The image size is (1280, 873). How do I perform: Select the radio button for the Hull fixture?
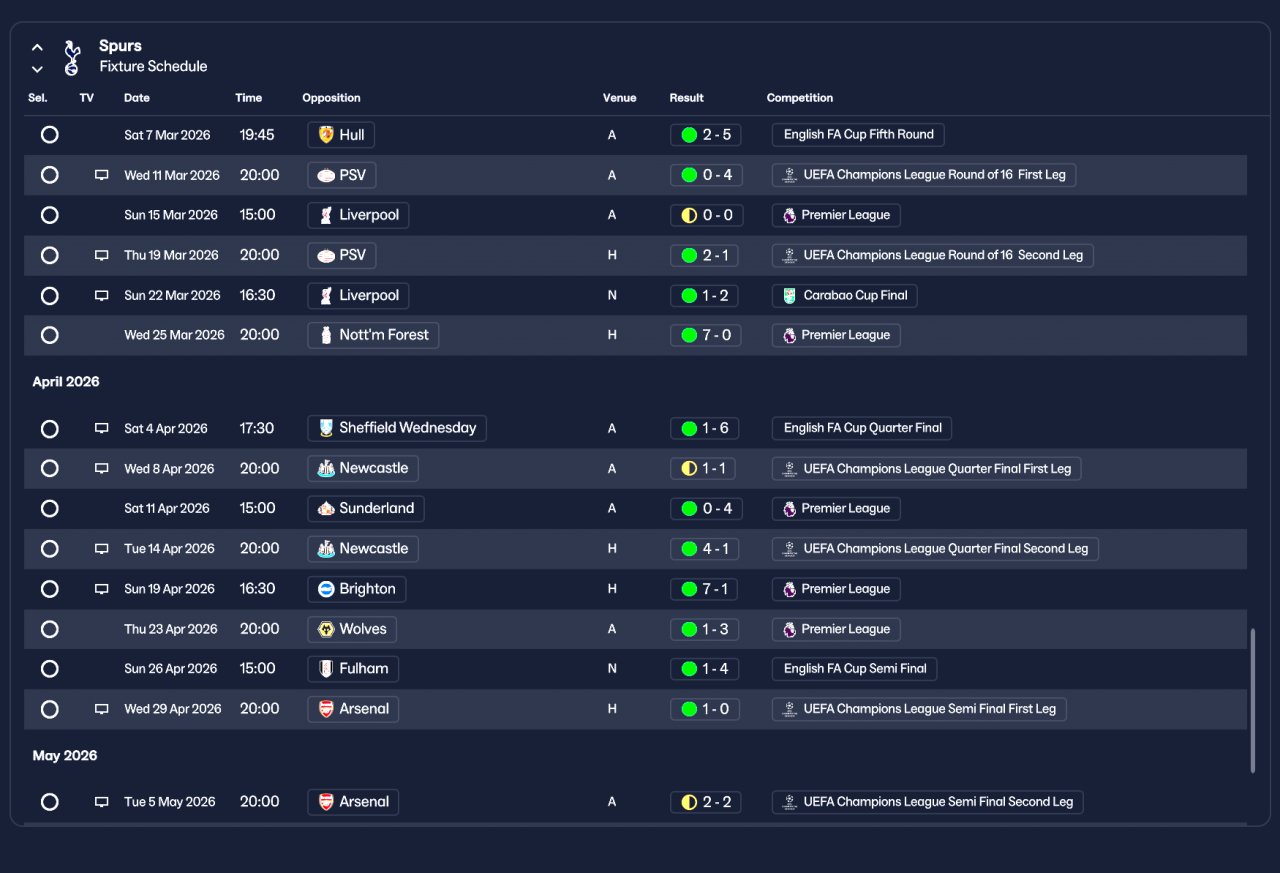[x=50, y=134]
